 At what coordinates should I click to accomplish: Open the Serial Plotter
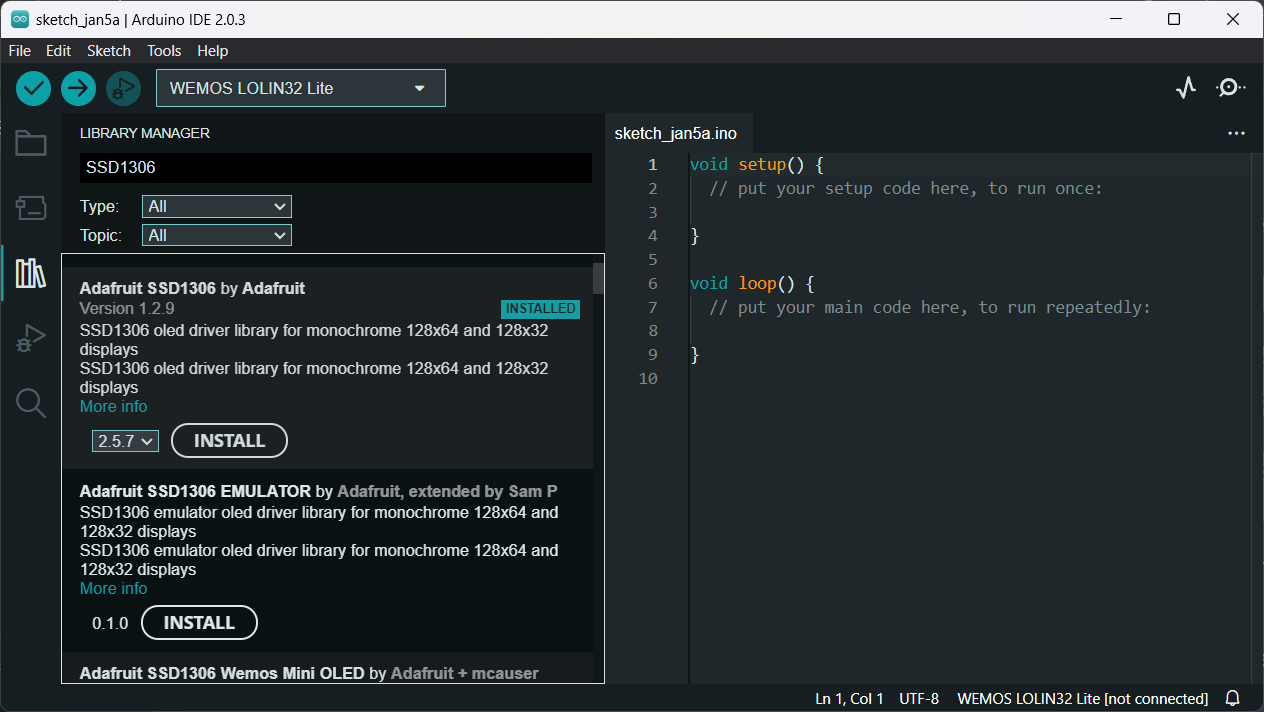coord(1186,88)
